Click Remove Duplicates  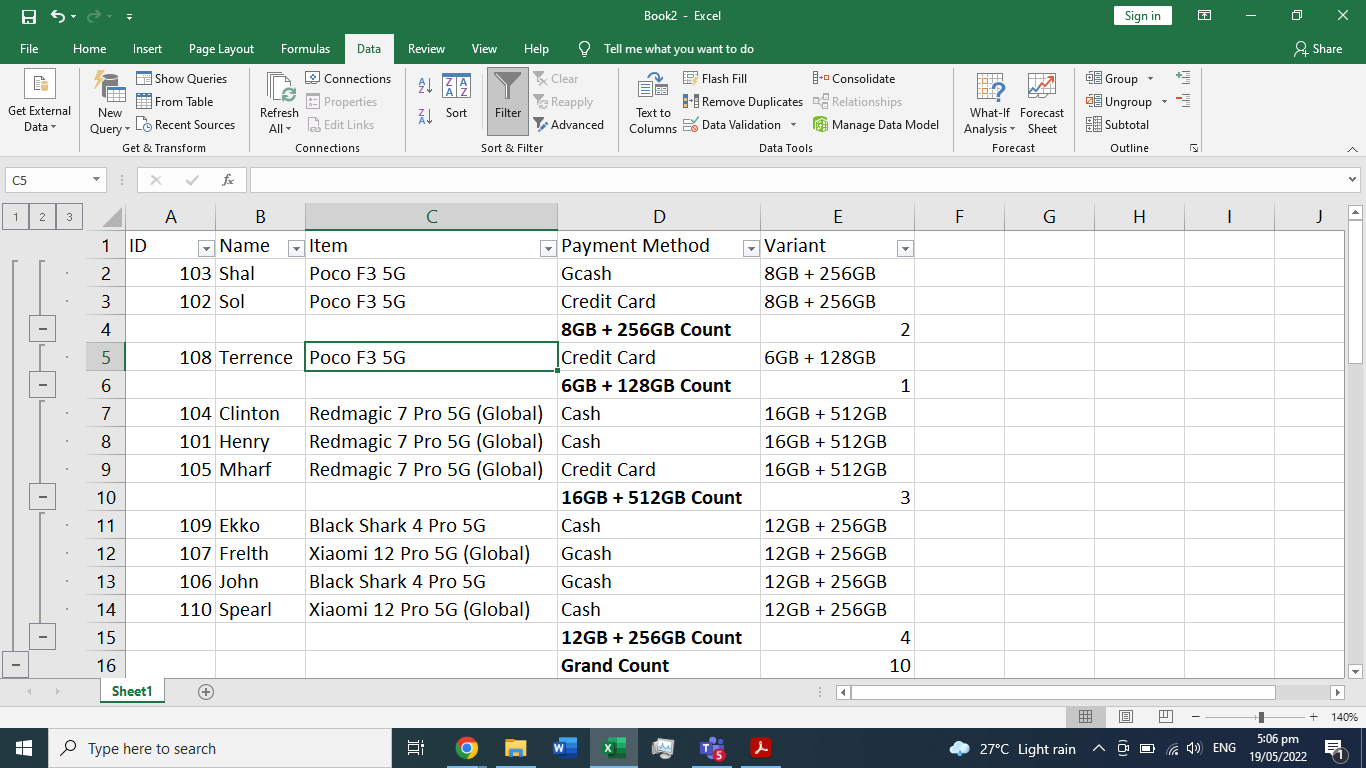[743, 101]
